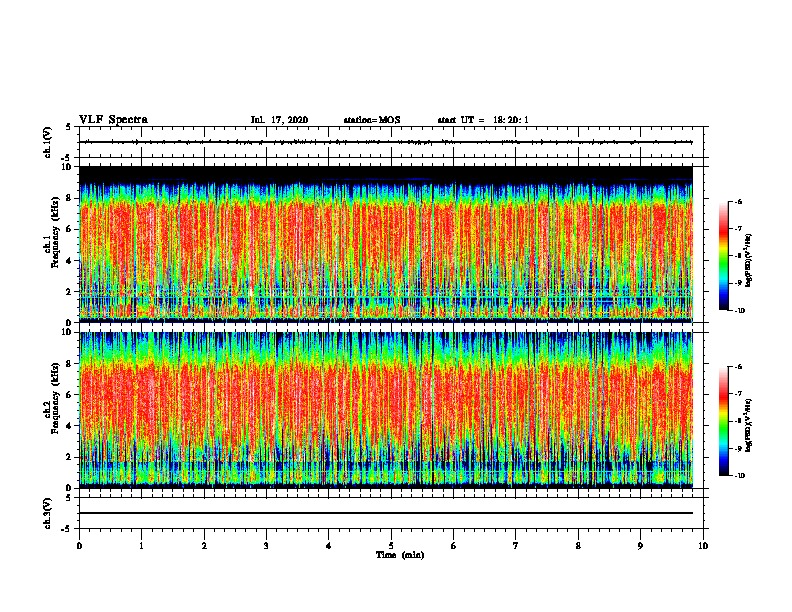Click the "3" tick on the time axis

point(266,546)
